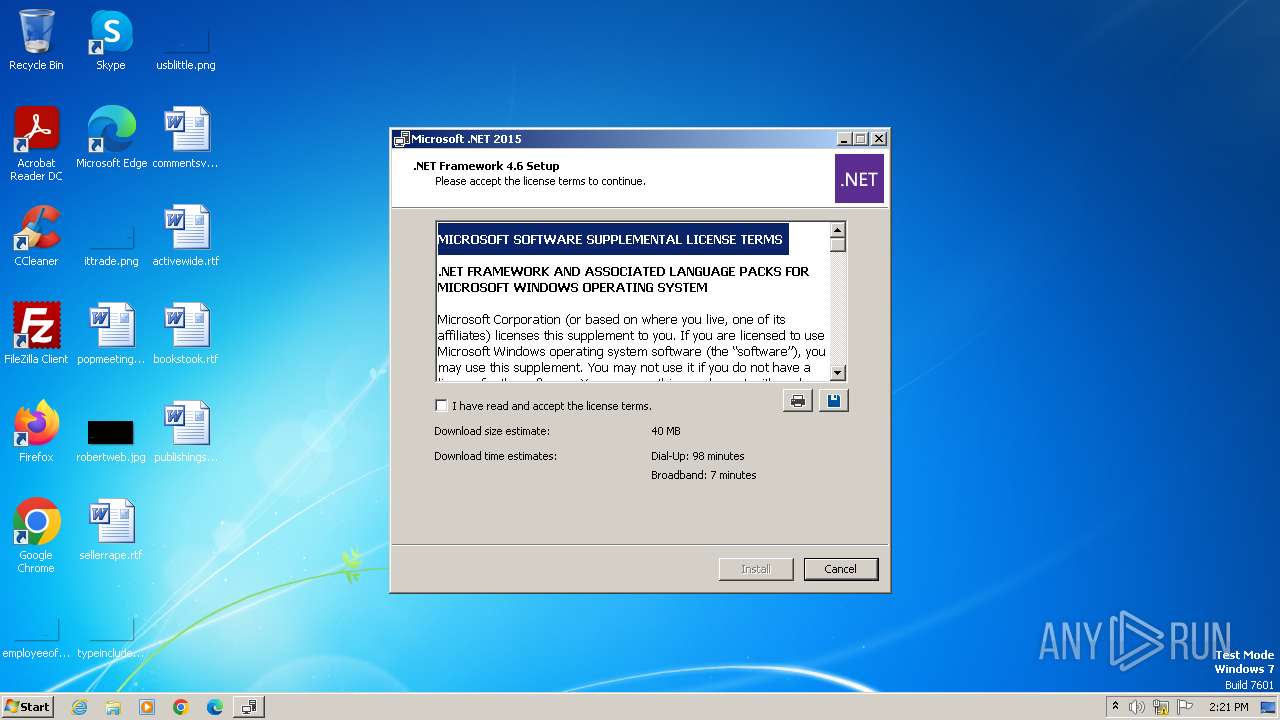The image size is (1280, 720).
Task: Click 'MICROSOFT SOFTWARE SUPPLEMENTAL LICENSE TERMS' heading
Action: point(610,240)
